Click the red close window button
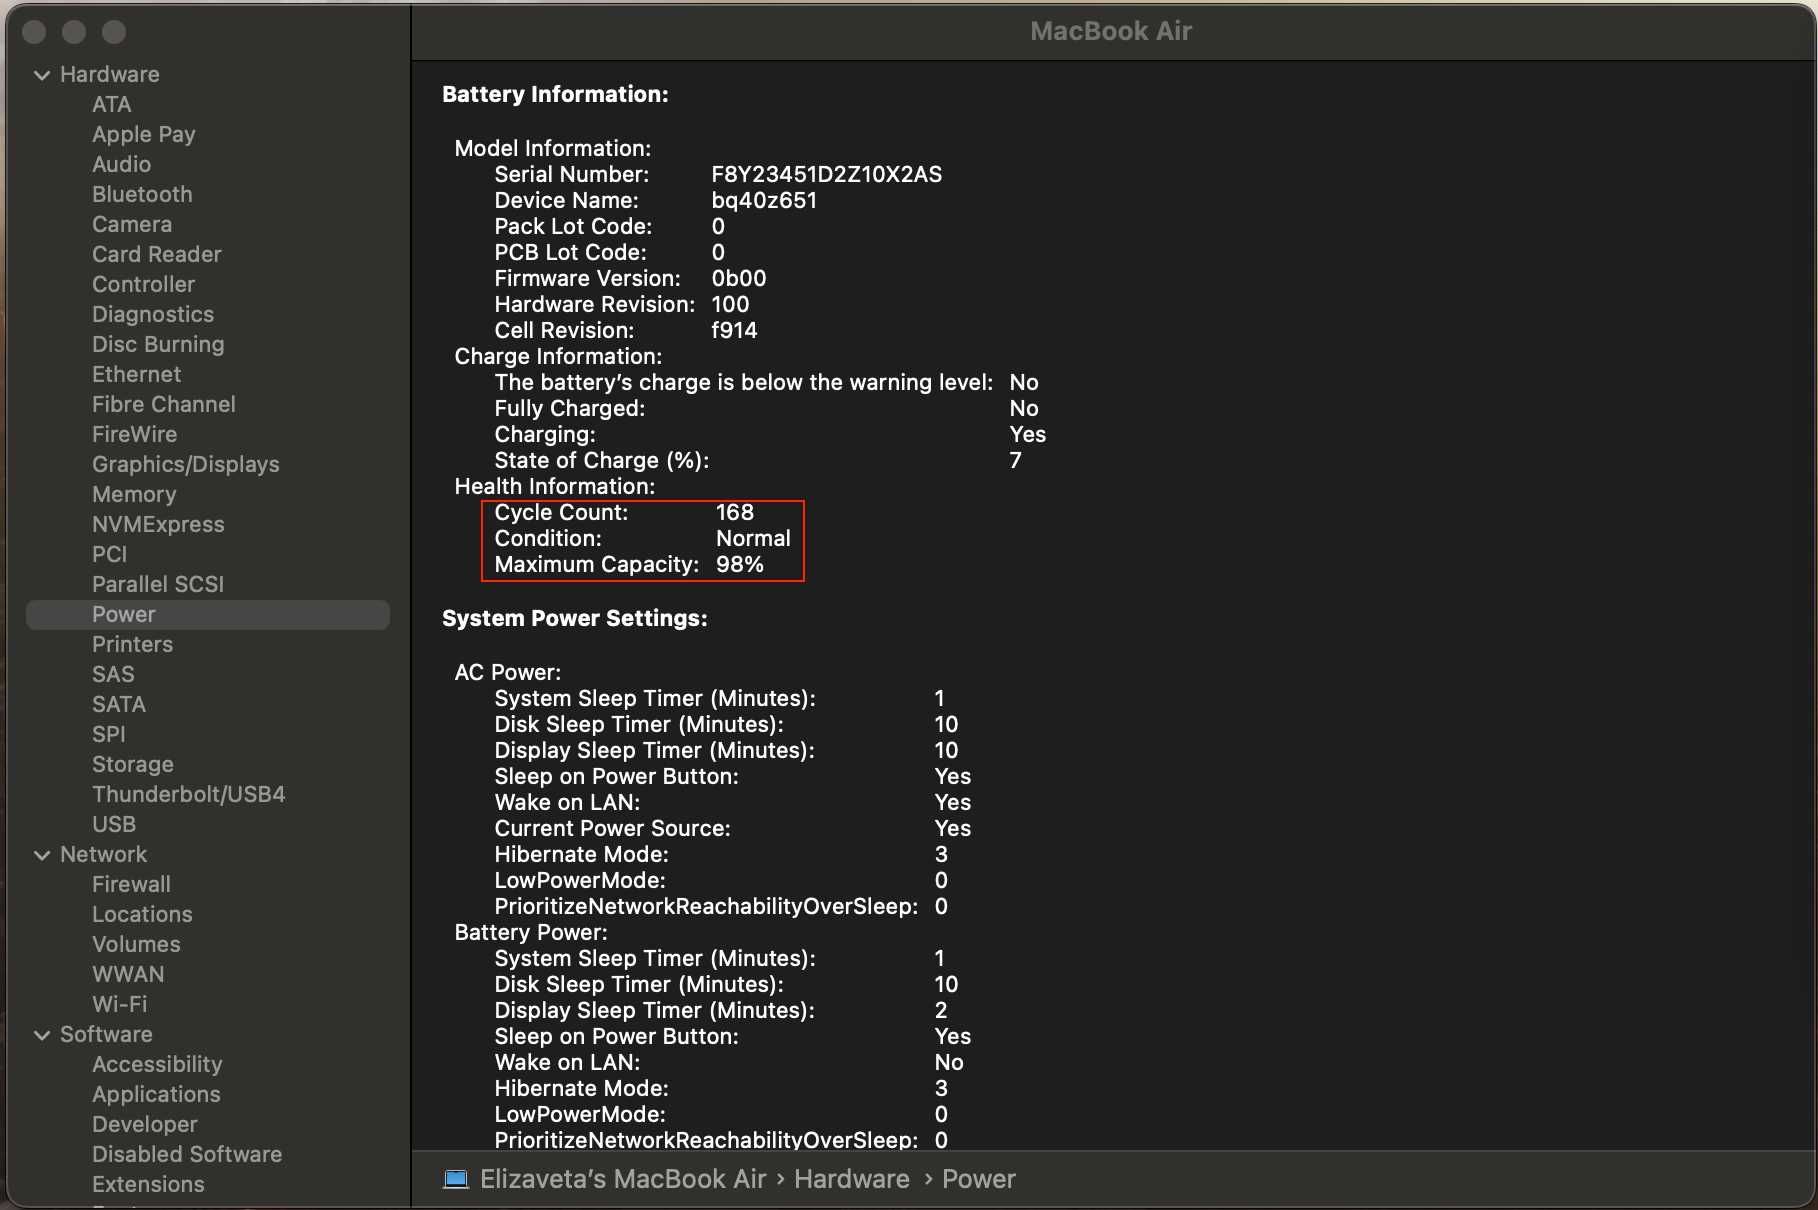The height and width of the screenshot is (1210, 1818). 34,32
